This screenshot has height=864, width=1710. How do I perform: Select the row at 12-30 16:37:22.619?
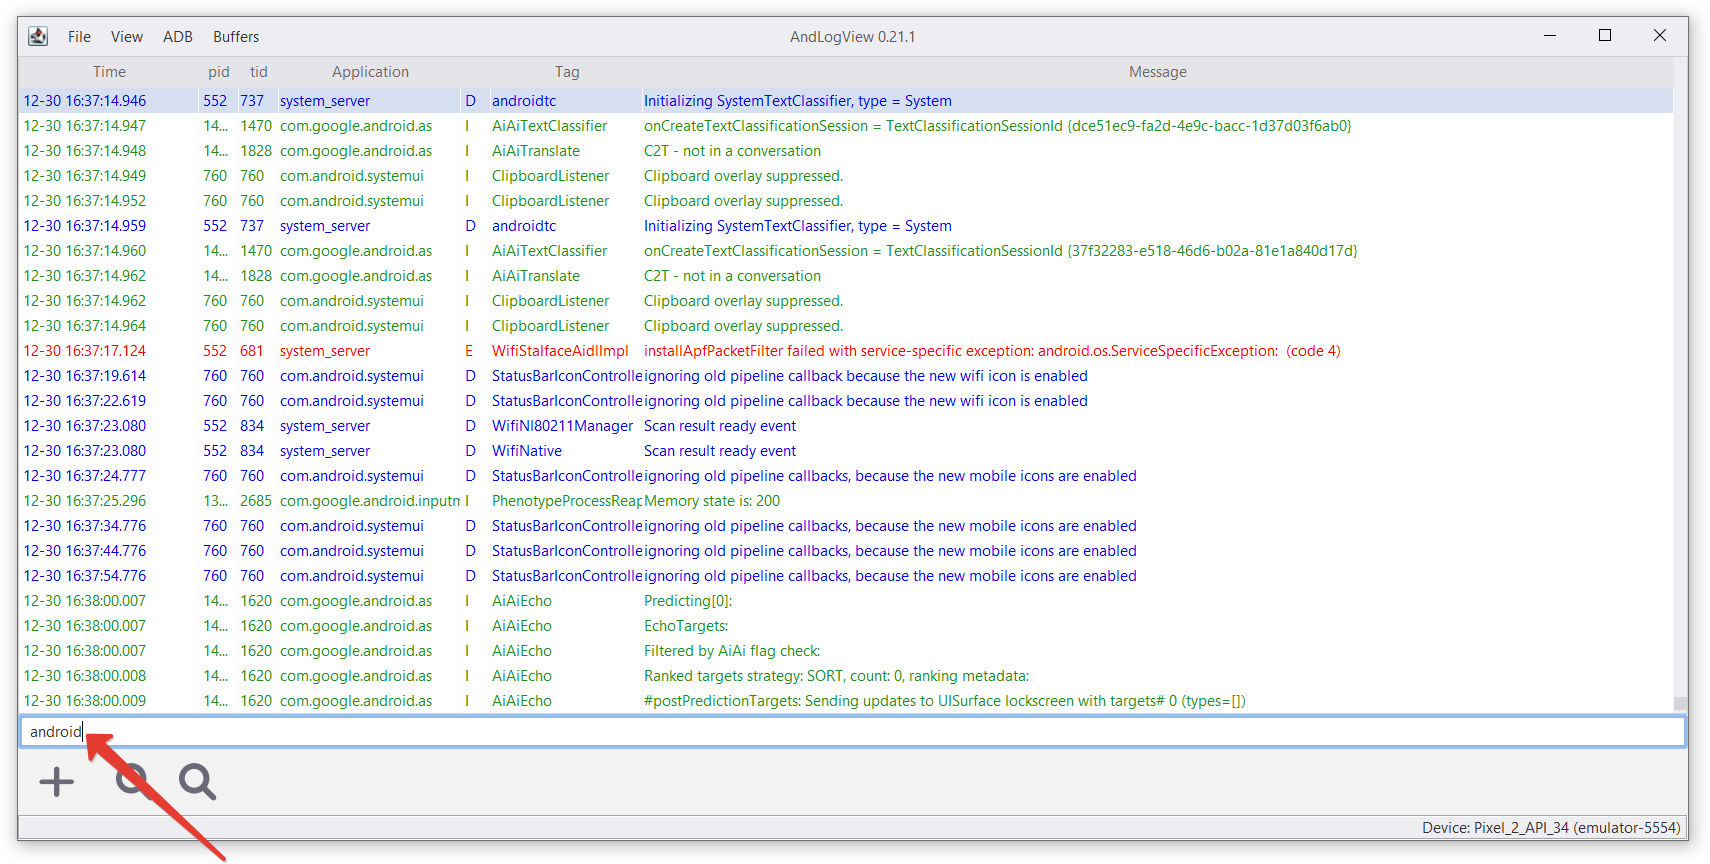tap(846, 401)
